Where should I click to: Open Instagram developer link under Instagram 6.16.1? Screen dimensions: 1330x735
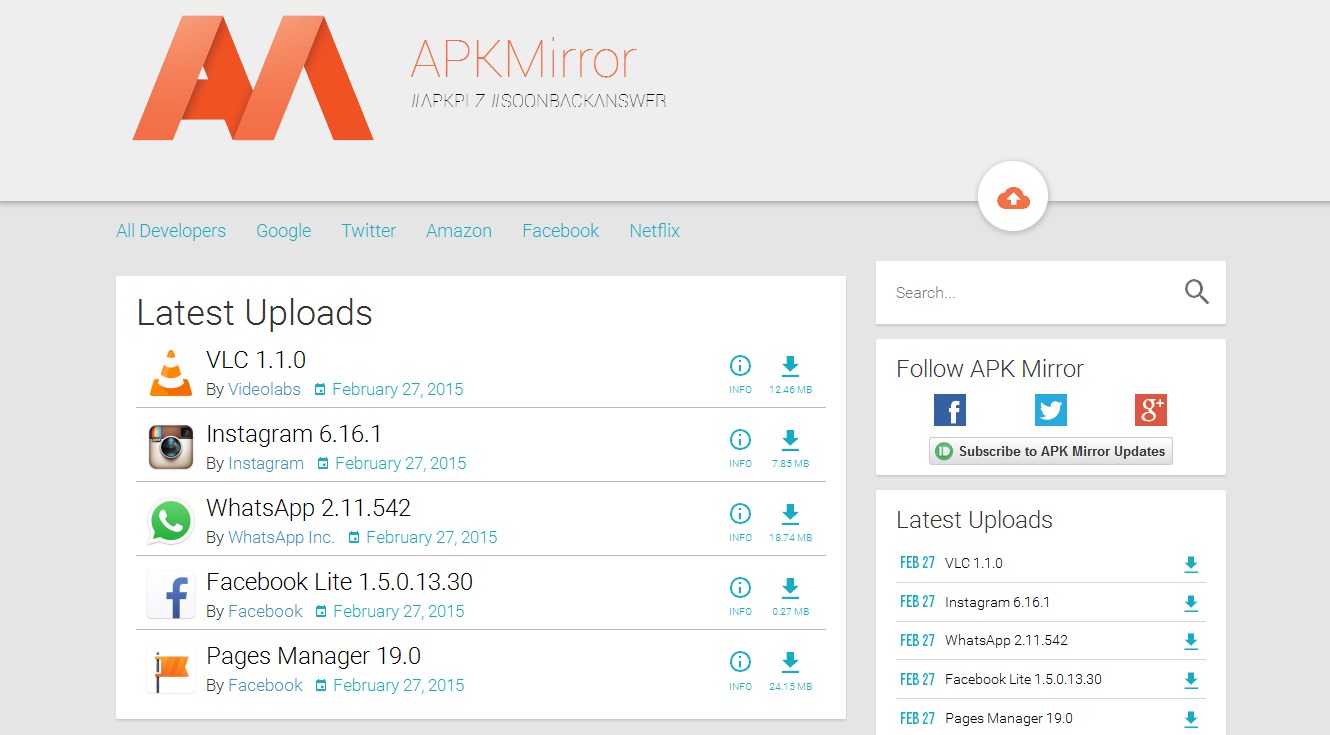click(266, 464)
